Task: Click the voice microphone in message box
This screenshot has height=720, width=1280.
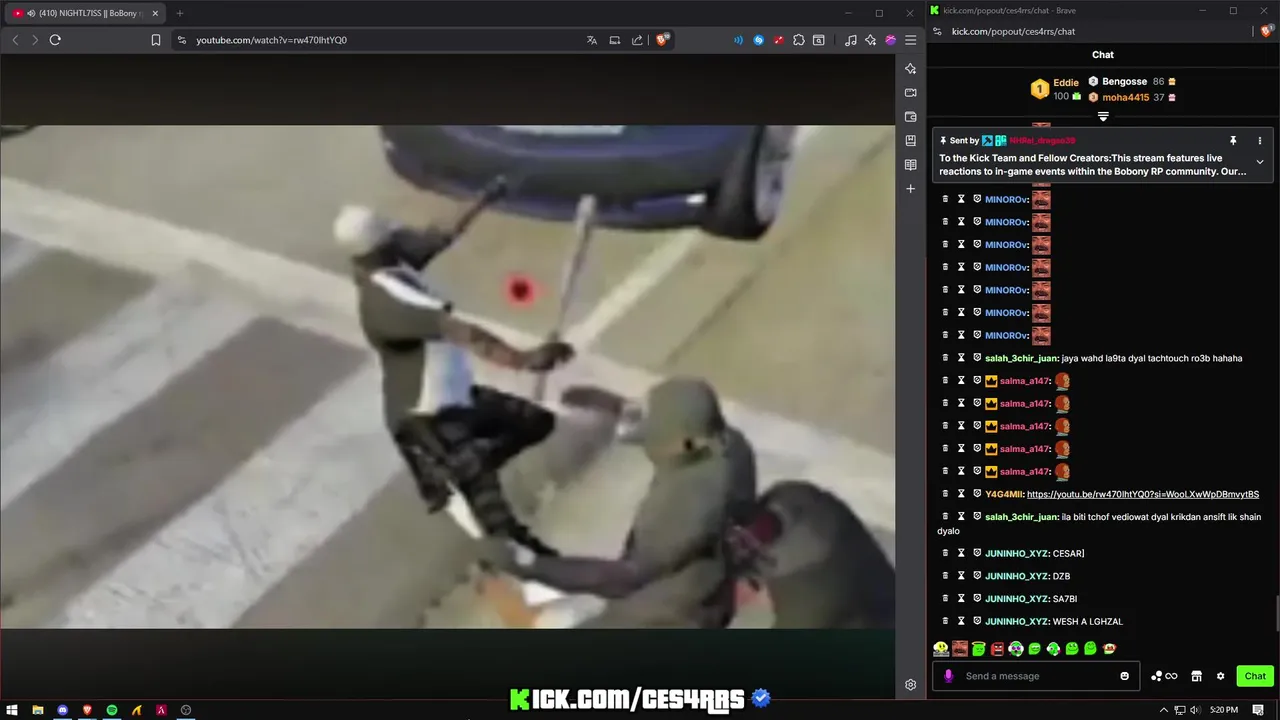Action: click(948, 676)
